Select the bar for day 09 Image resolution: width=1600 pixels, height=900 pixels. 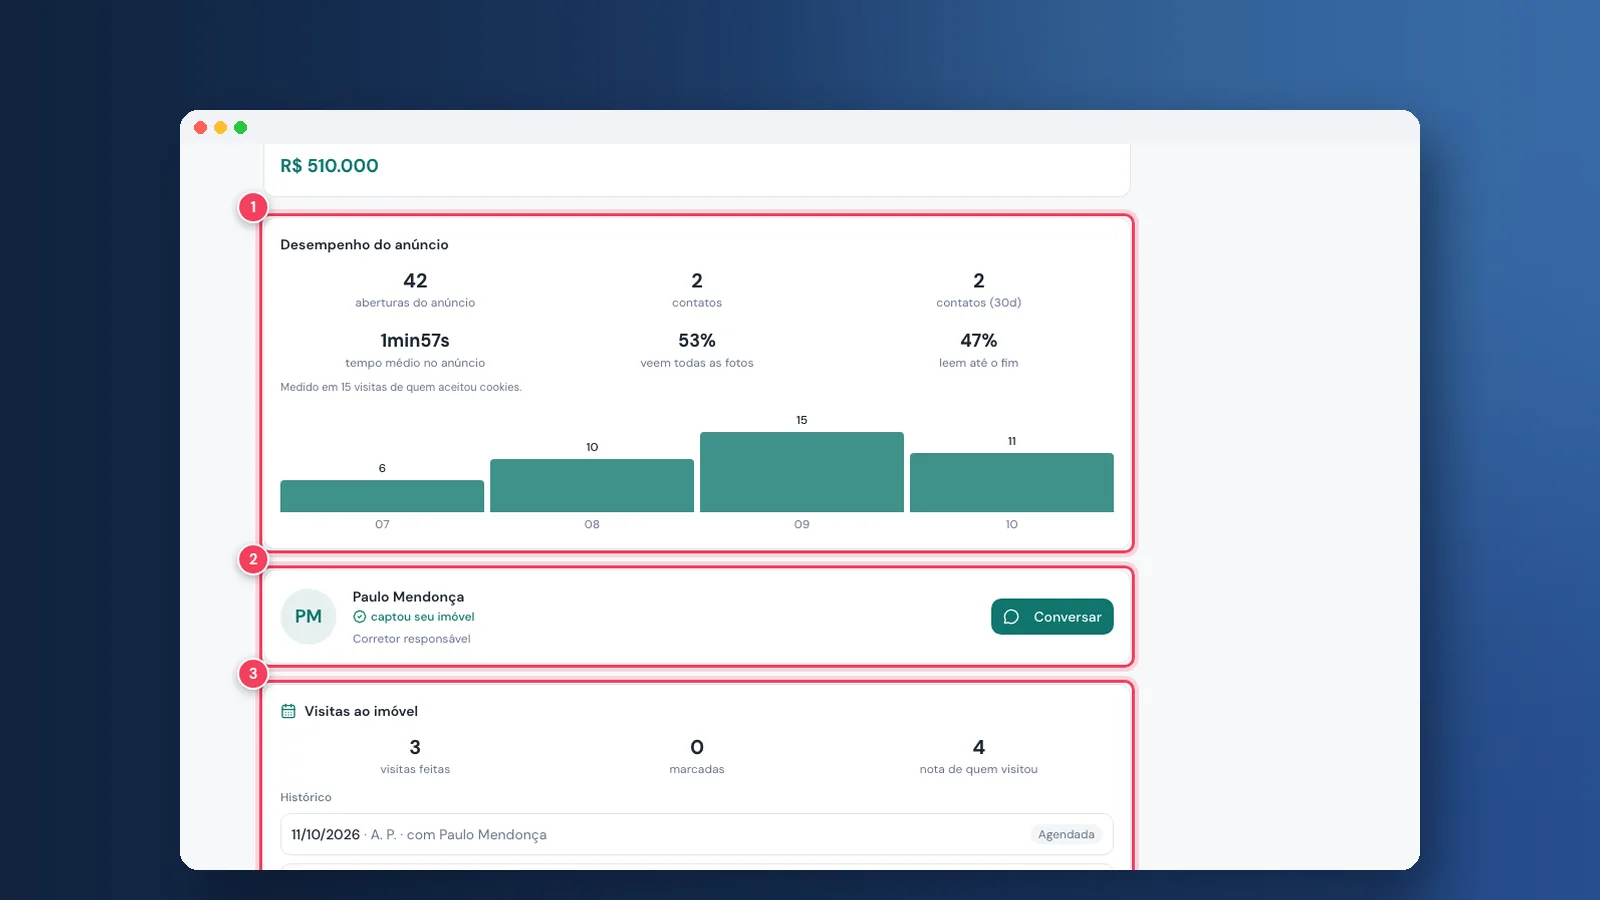point(802,472)
